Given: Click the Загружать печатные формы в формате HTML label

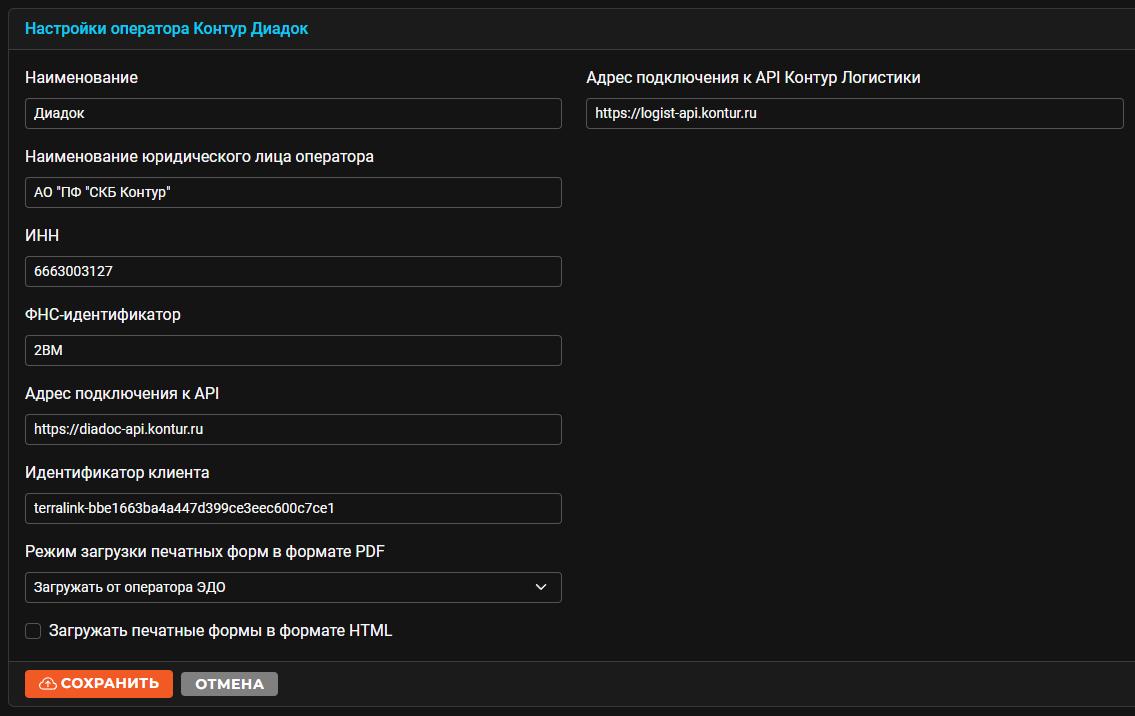Looking at the screenshot, I should click(221, 631).
